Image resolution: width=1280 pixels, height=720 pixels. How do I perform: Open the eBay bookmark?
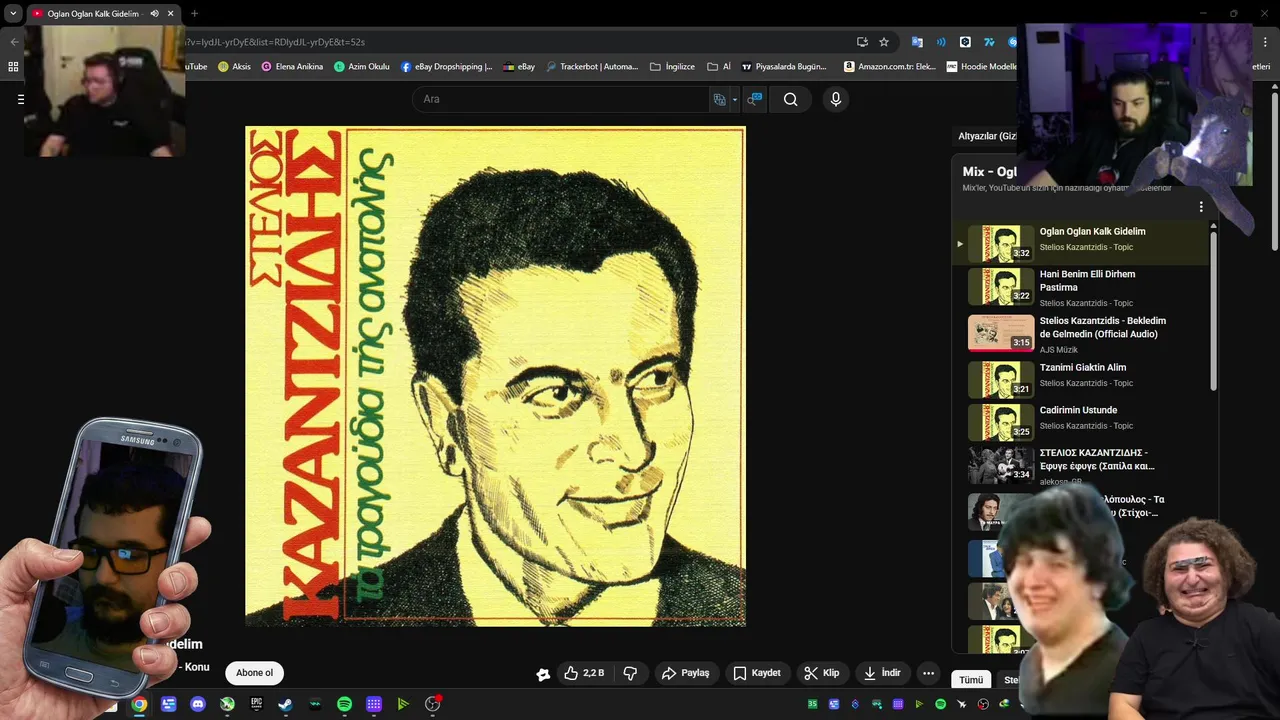519,67
